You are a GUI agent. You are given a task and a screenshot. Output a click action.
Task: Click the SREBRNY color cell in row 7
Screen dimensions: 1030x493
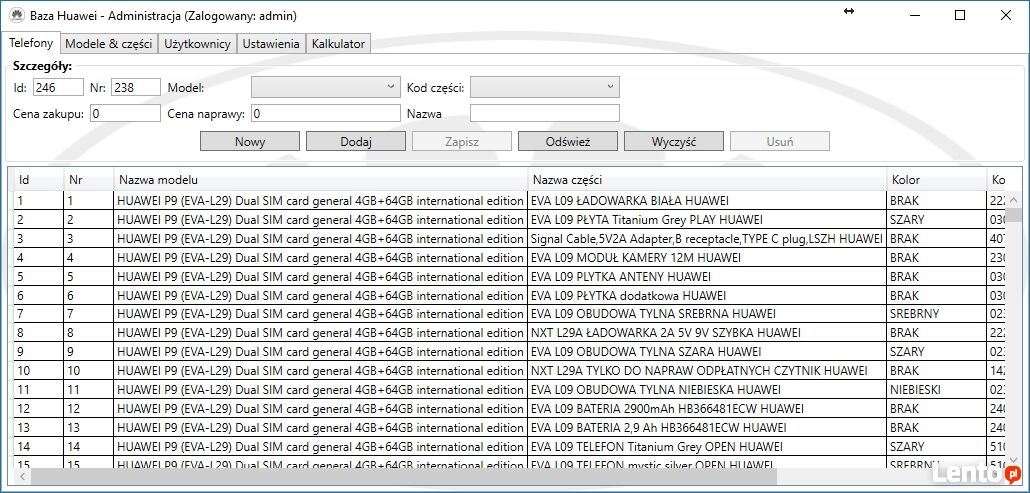[936, 314]
